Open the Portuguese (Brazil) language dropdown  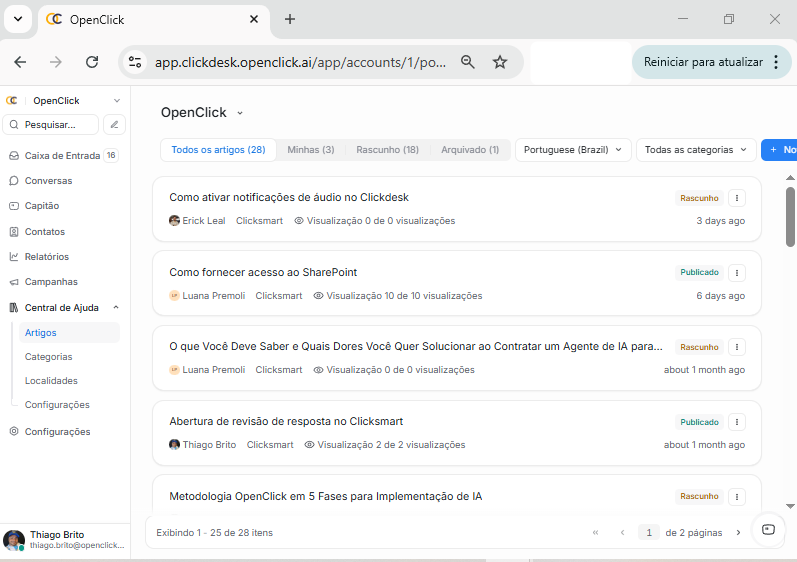click(x=573, y=150)
